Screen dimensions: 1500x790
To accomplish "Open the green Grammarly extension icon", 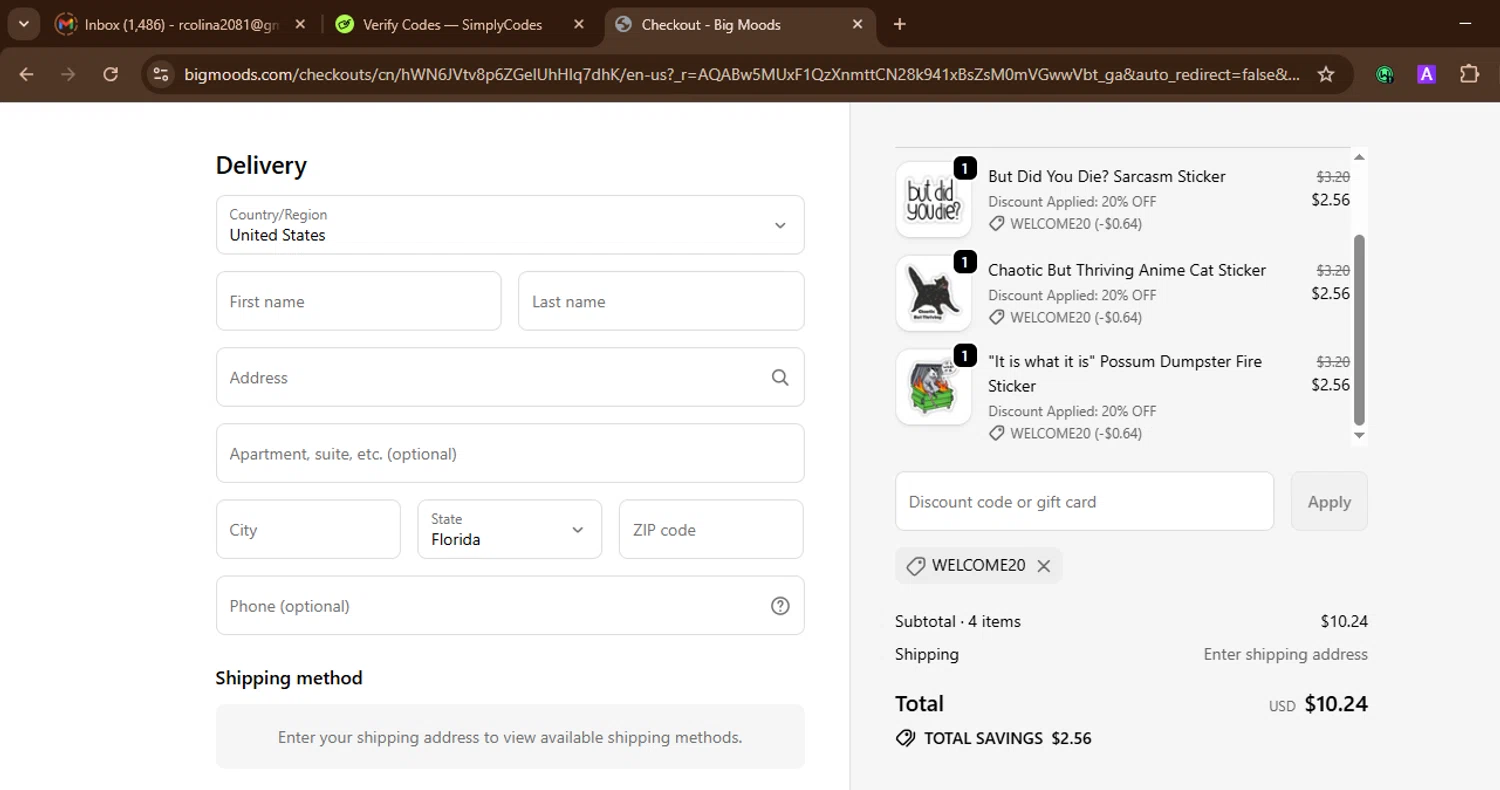I will tap(1385, 74).
